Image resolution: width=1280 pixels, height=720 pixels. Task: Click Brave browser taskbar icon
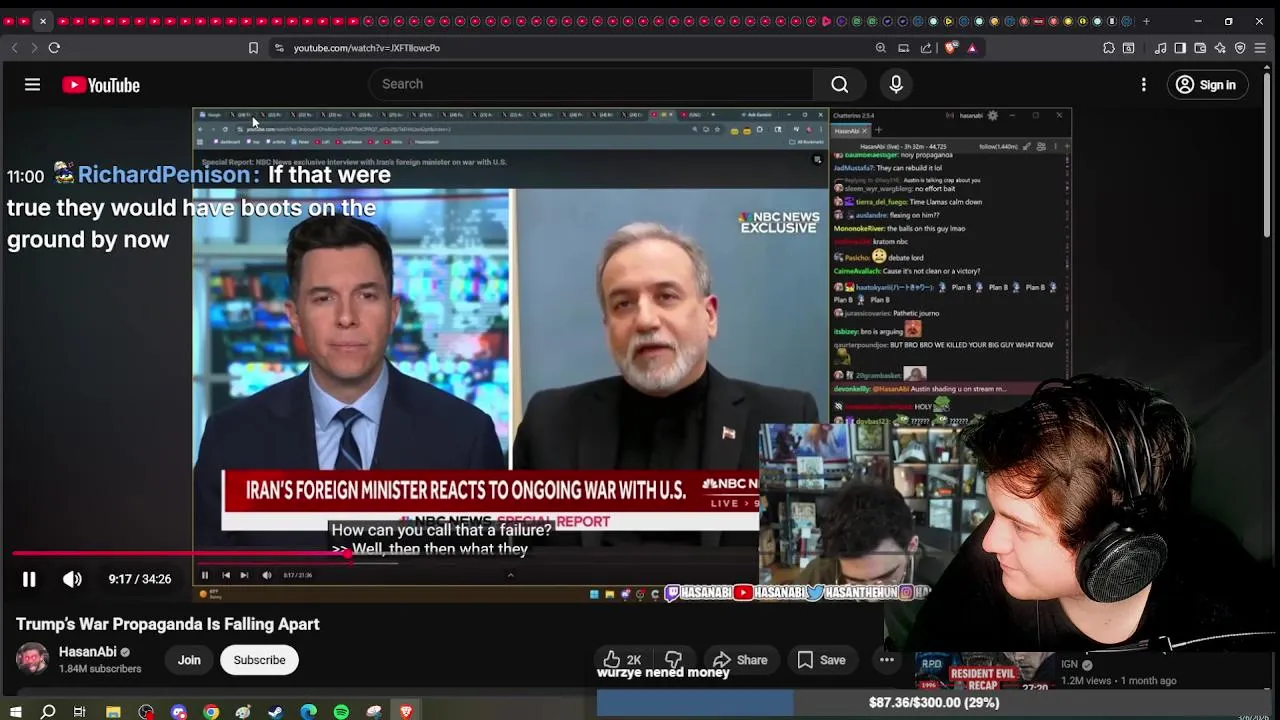[406, 712]
